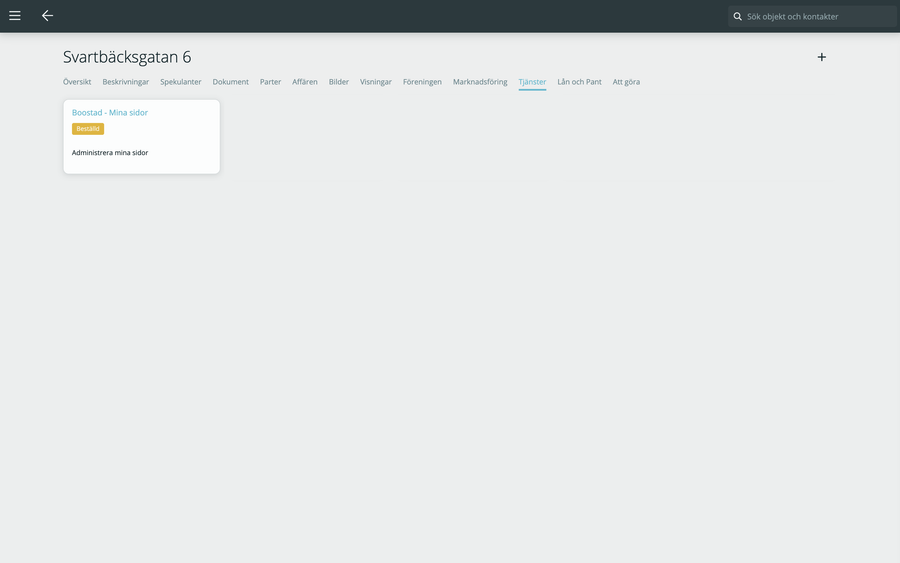The image size is (900, 563).
Task: Click the search magnifier icon
Action: (738, 17)
